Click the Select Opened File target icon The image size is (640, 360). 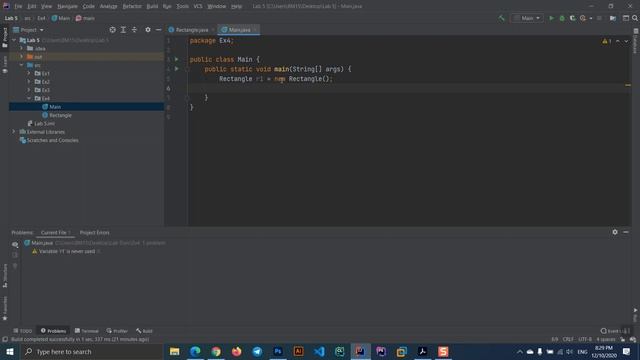click(x=112, y=30)
